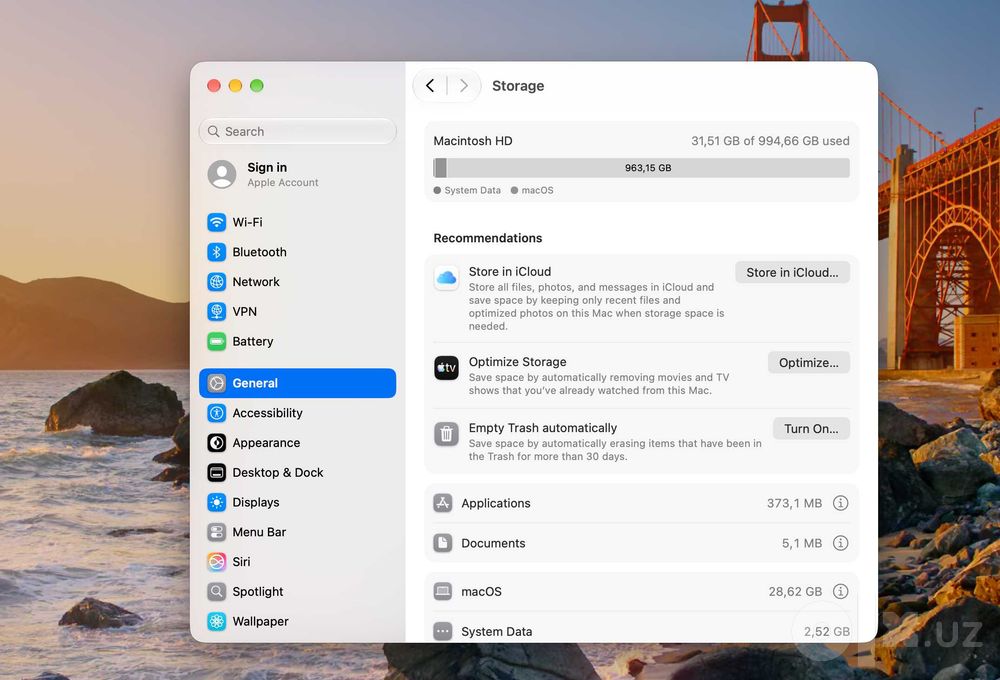Click the VPN icon in sidebar
Screen dimensions: 1000x680
point(217,311)
